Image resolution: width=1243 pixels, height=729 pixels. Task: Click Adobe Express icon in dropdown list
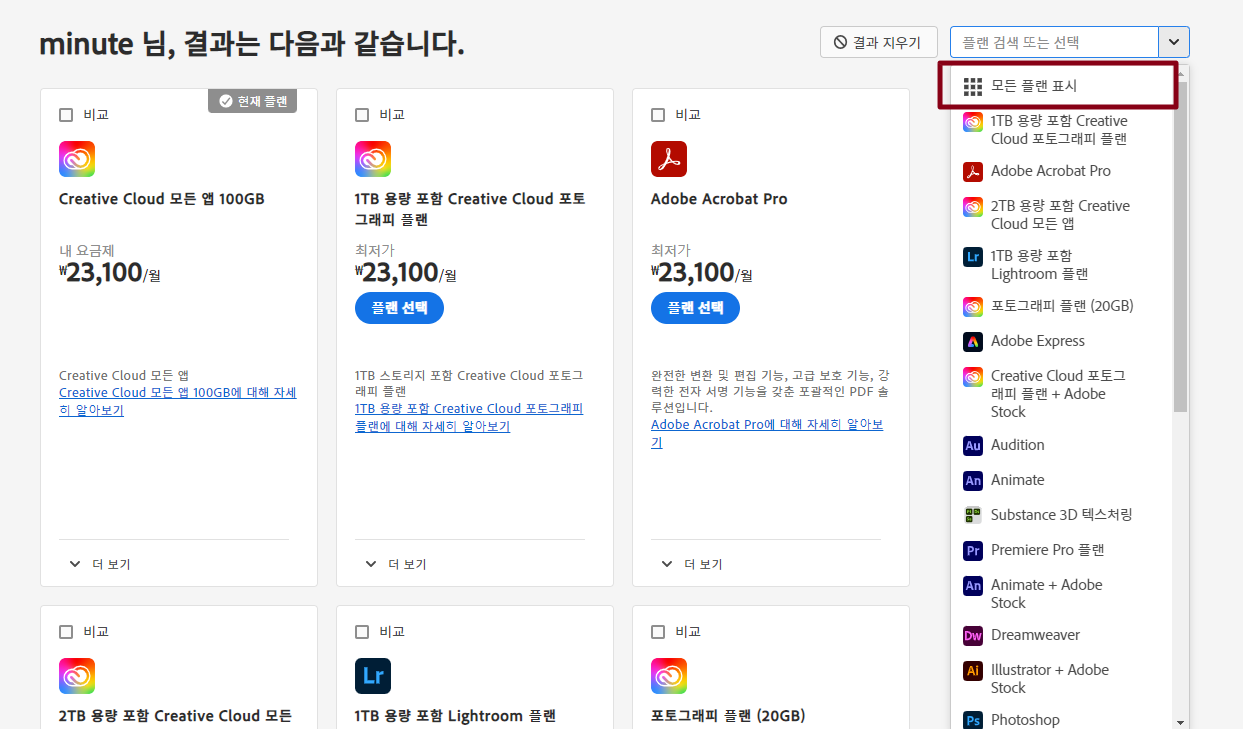point(973,342)
